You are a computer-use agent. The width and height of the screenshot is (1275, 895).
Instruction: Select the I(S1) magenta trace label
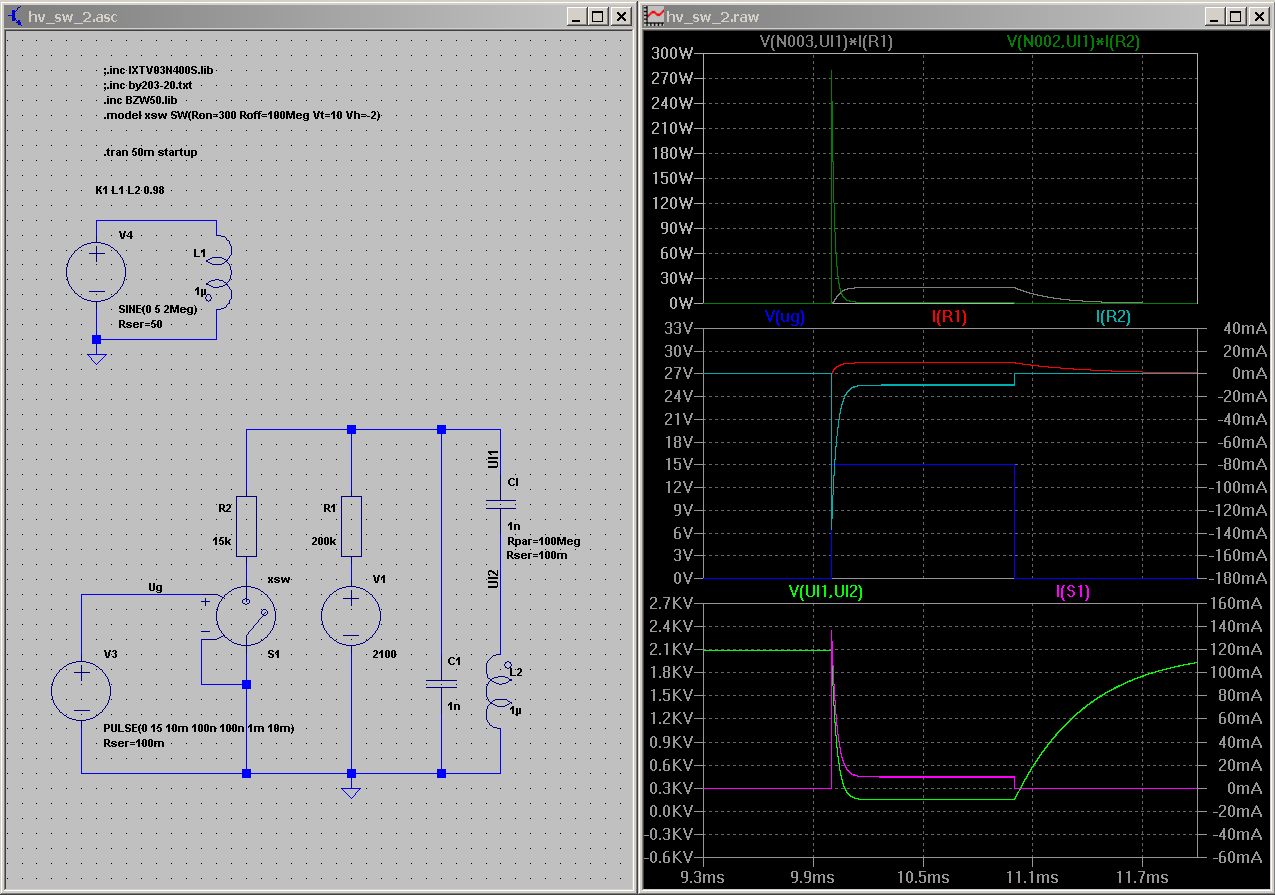pyautogui.click(x=1072, y=591)
